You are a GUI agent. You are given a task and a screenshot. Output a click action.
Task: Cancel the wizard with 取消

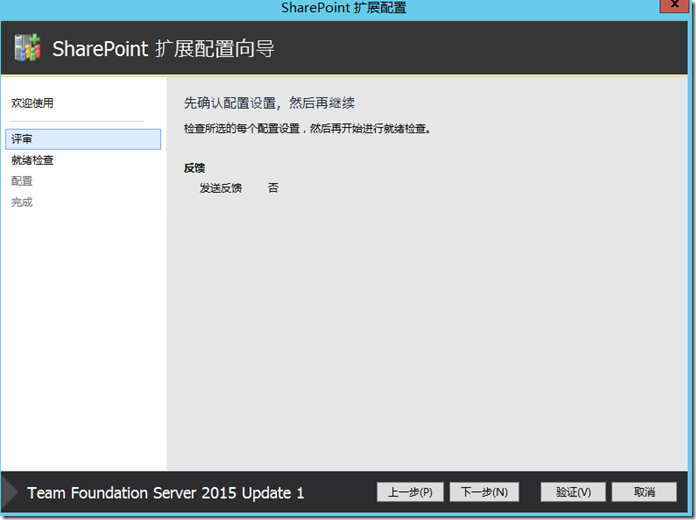coord(644,492)
